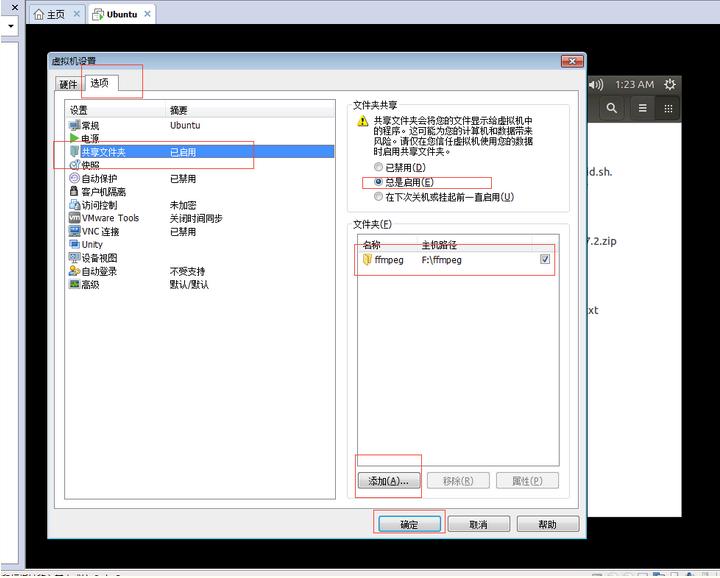Close the left sidebar panel X
Image resolution: width=720 pixels, height=578 pixels.
pyautogui.click(x=15, y=7)
